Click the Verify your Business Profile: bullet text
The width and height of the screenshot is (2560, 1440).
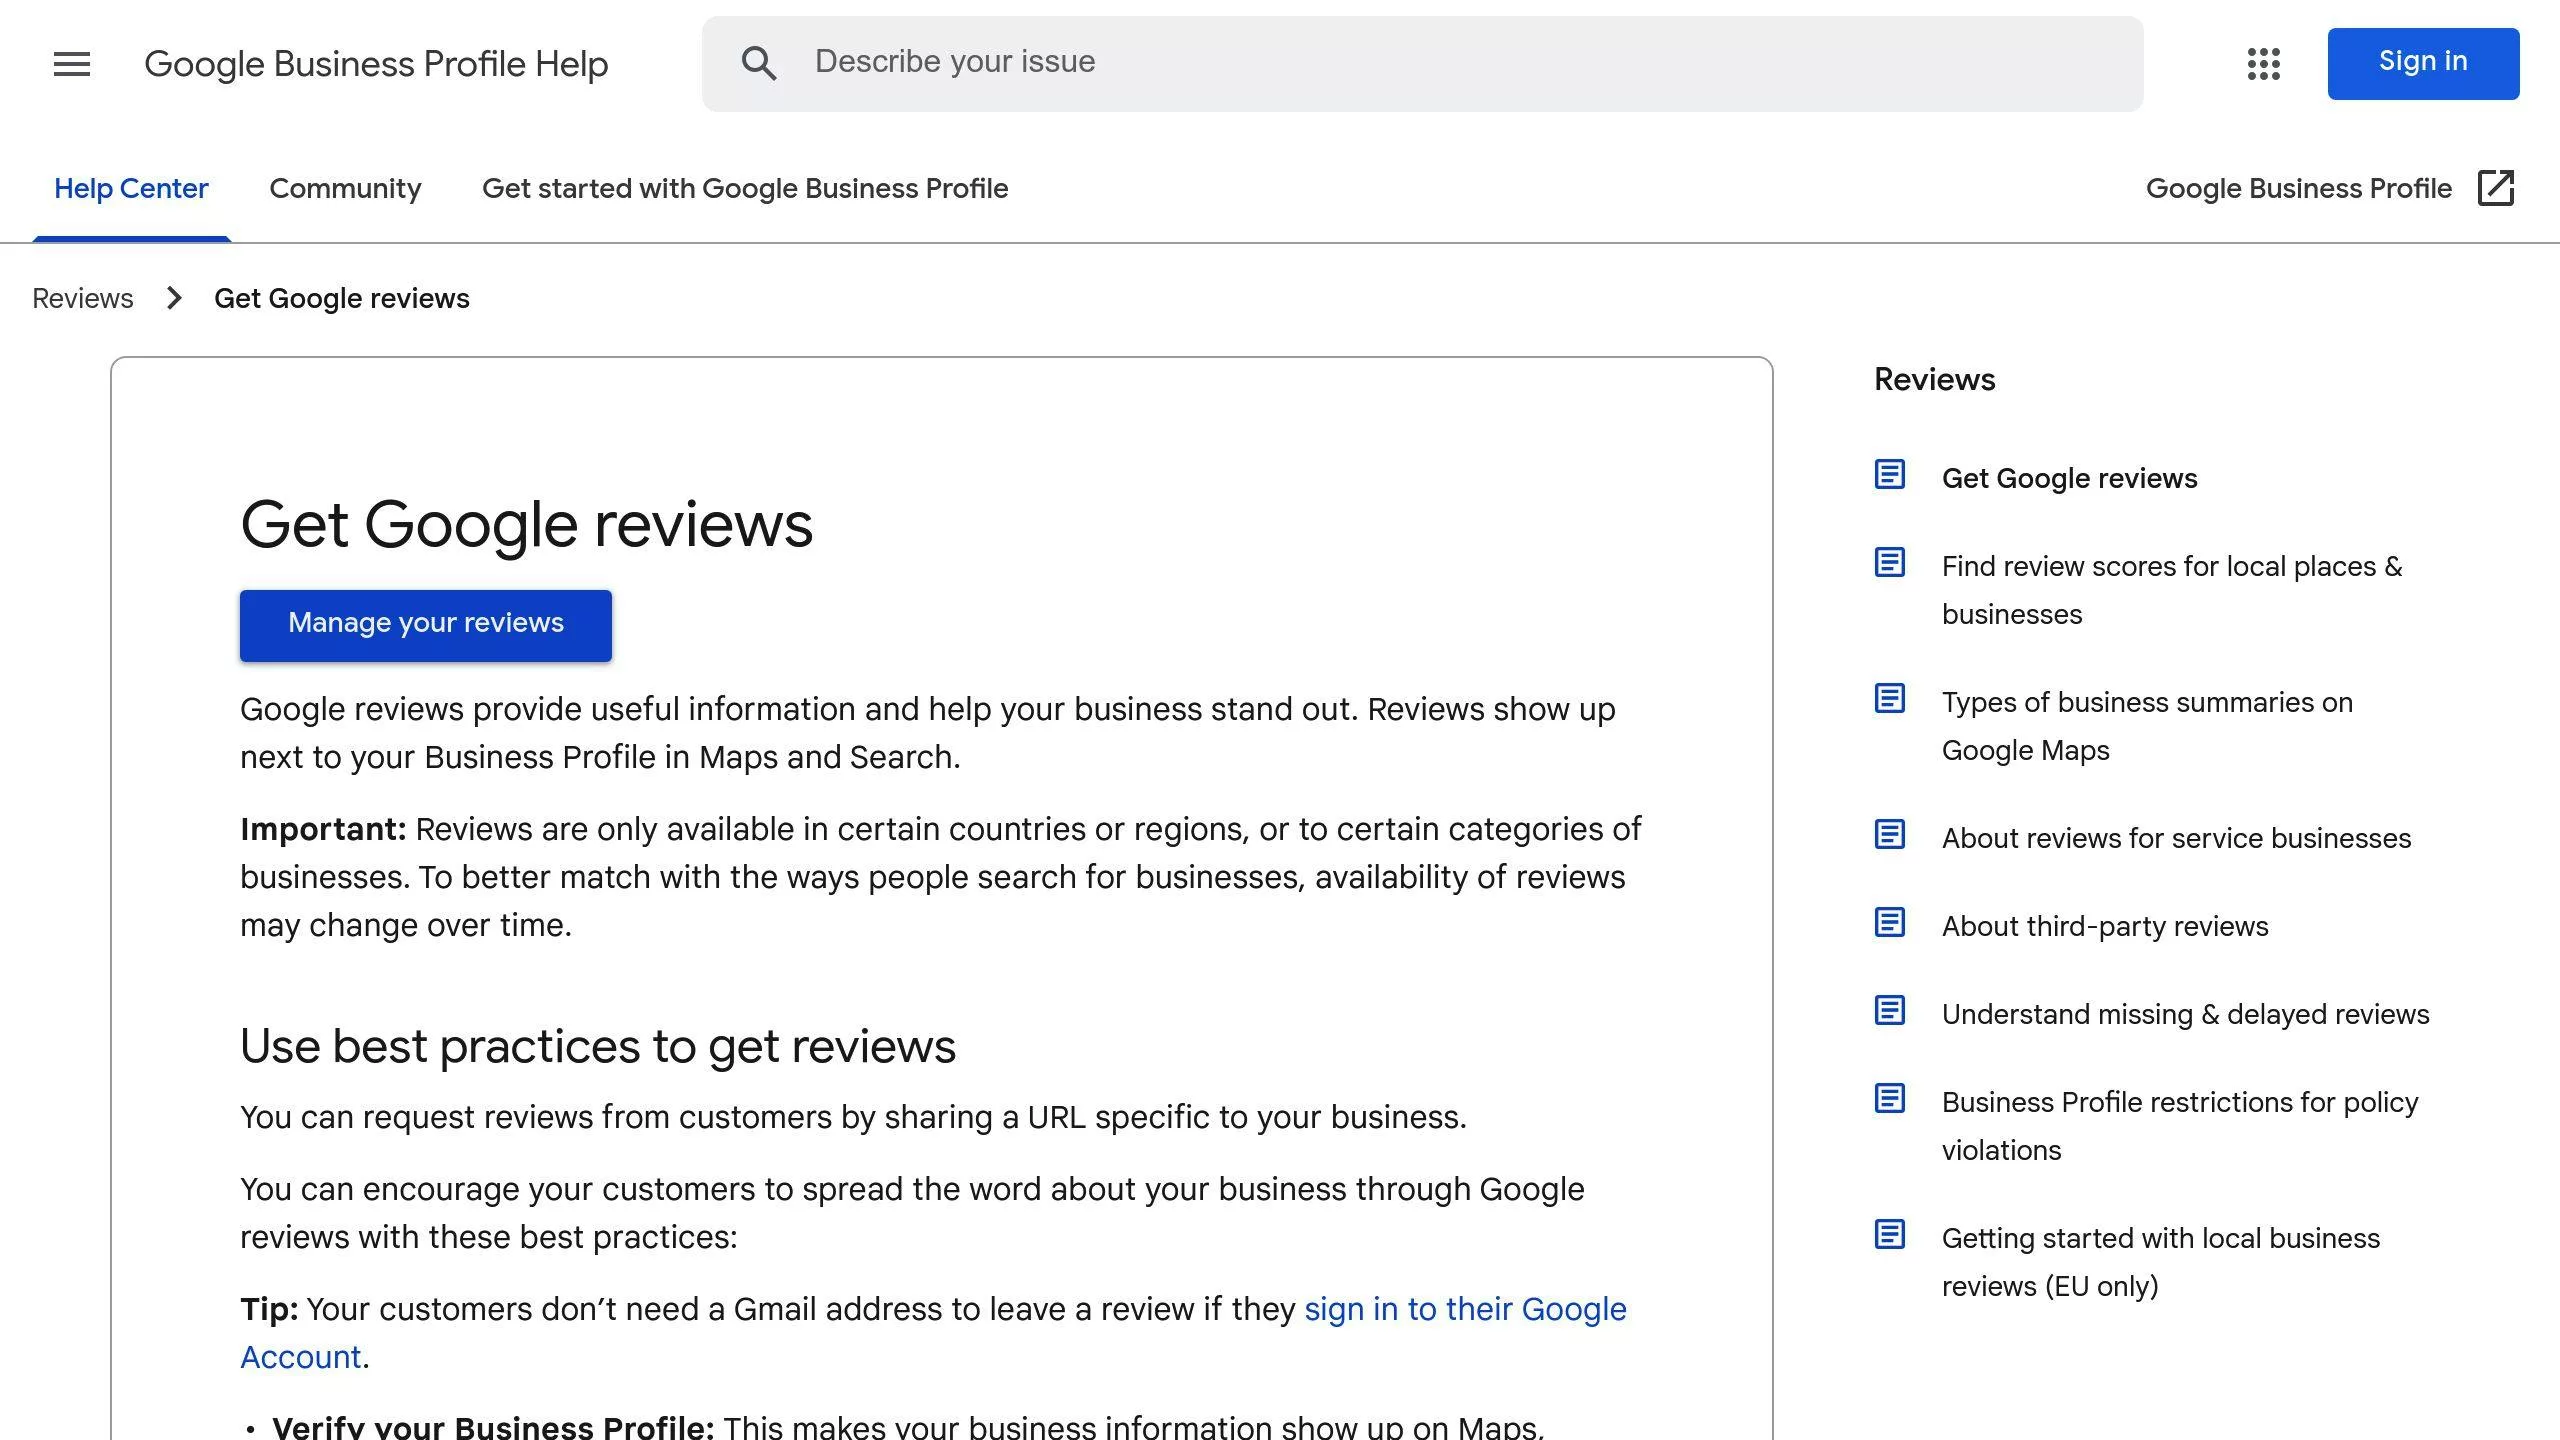(x=493, y=1426)
